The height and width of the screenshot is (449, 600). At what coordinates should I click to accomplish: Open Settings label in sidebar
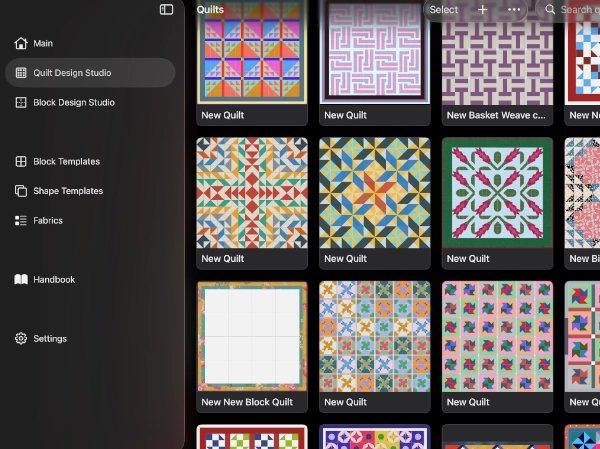pos(50,338)
